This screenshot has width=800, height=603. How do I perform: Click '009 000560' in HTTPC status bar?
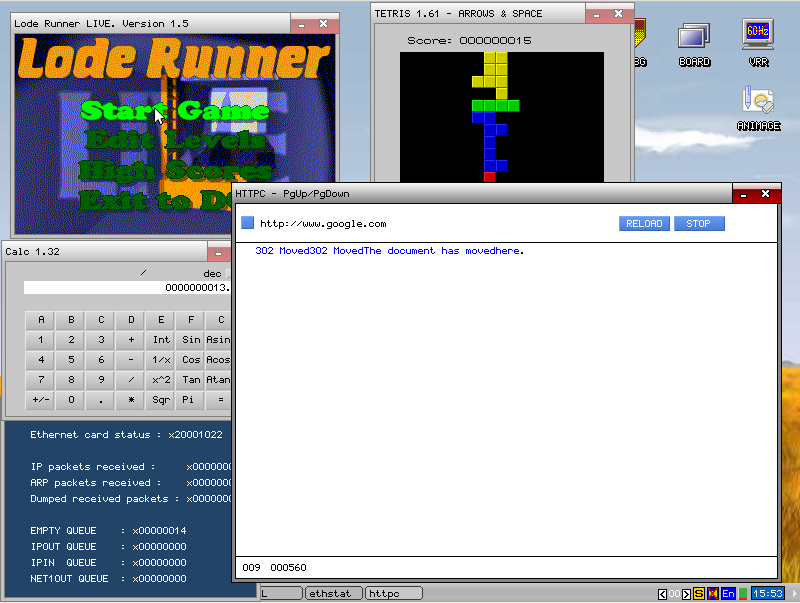[x=274, y=567]
